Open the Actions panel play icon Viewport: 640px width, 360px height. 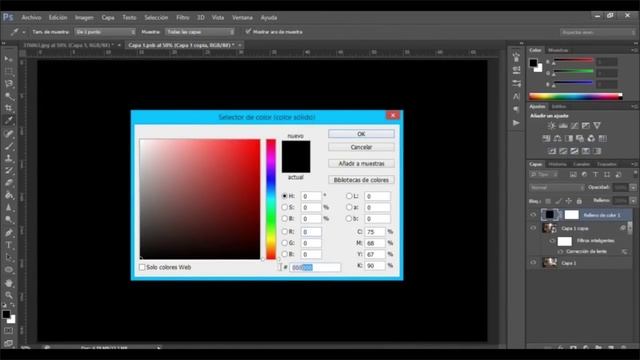(516, 122)
